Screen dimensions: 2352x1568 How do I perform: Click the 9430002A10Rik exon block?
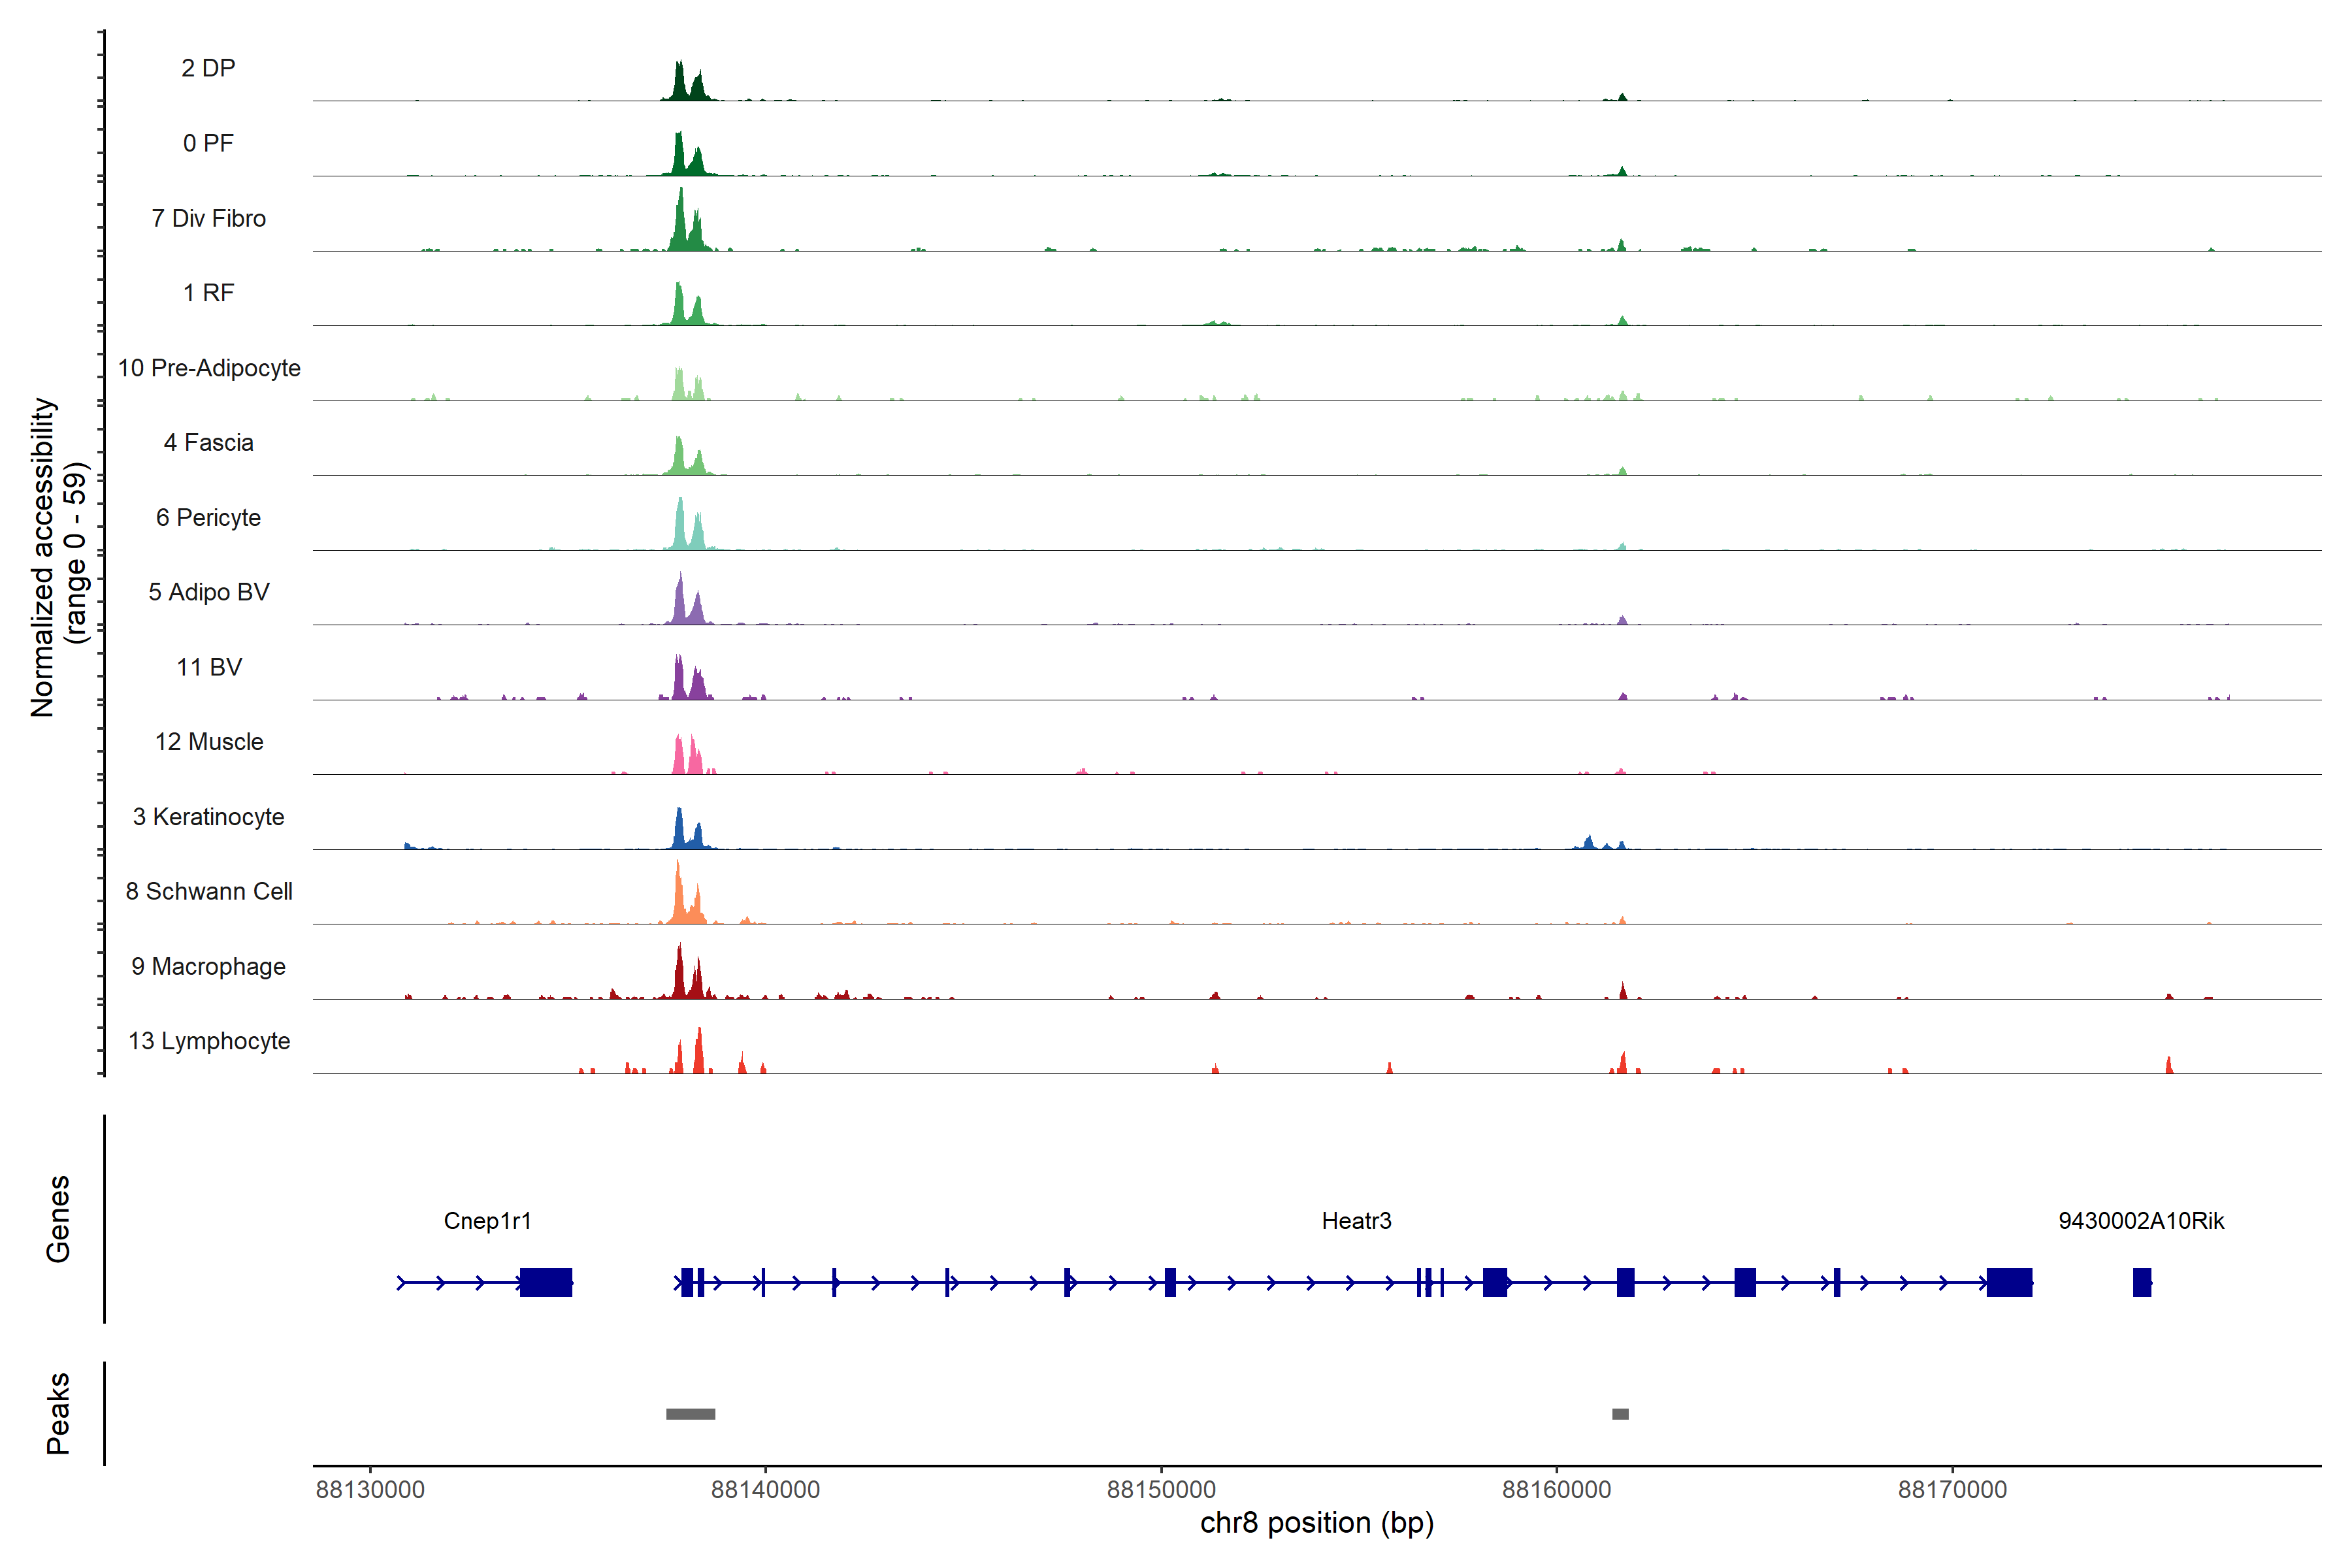point(2141,1282)
